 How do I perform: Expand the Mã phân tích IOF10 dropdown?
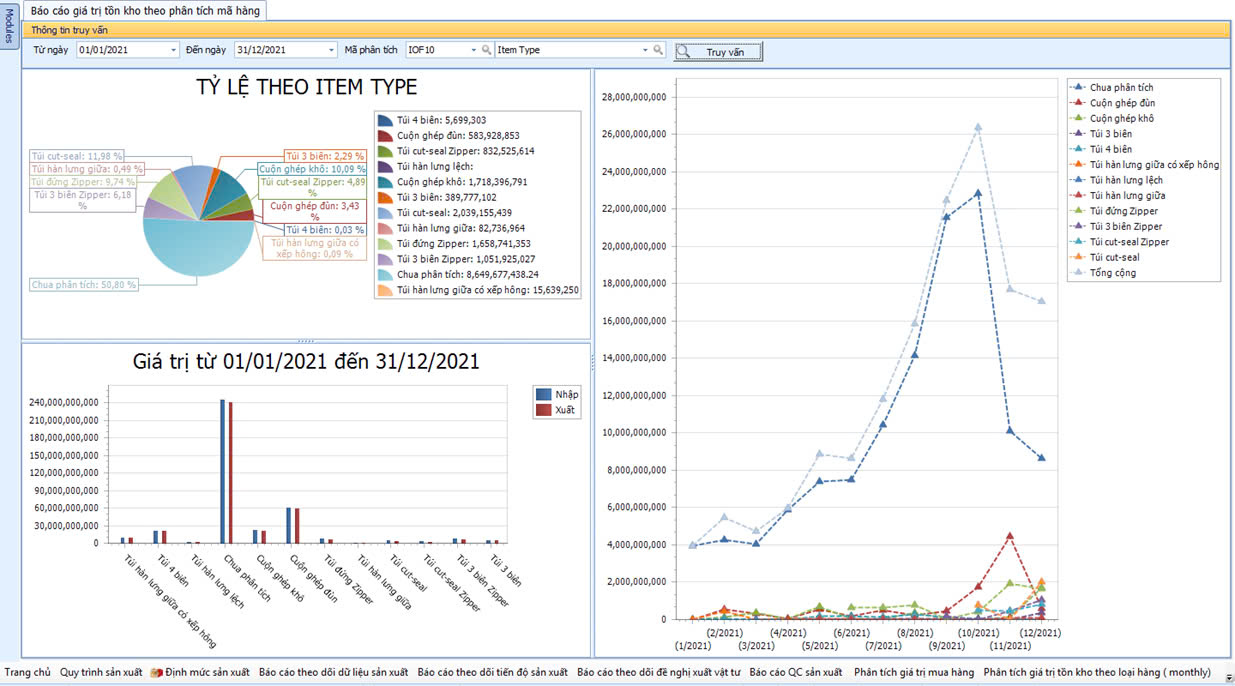click(473, 50)
